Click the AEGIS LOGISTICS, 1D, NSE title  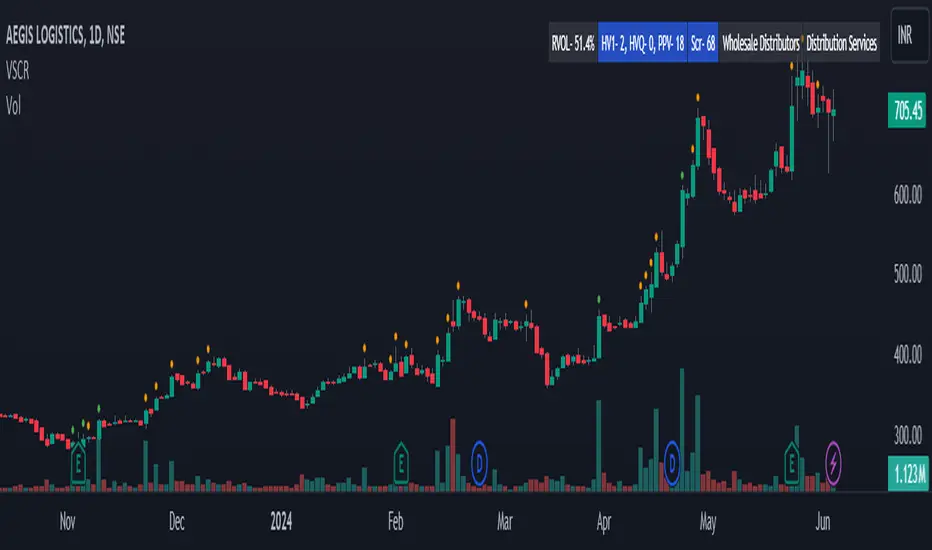point(65,36)
